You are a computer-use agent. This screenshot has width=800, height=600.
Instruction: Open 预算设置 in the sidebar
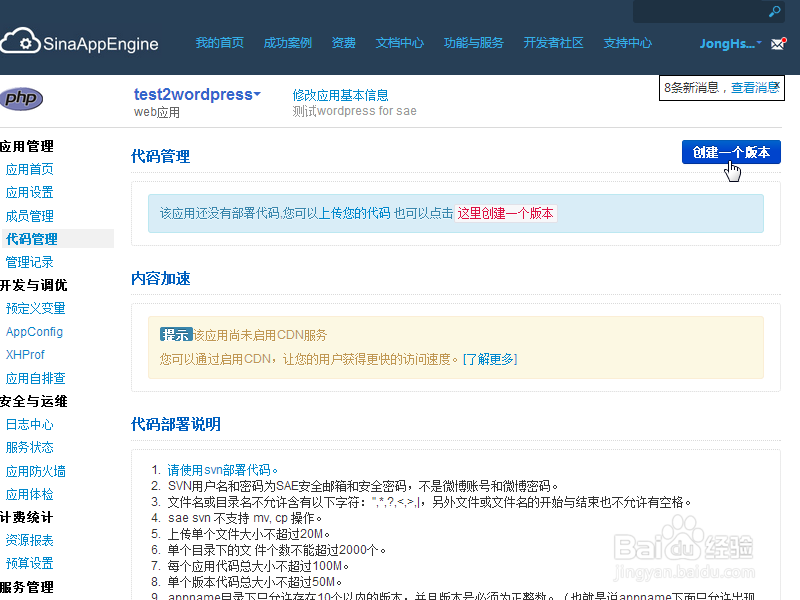(x=30, y=563)
